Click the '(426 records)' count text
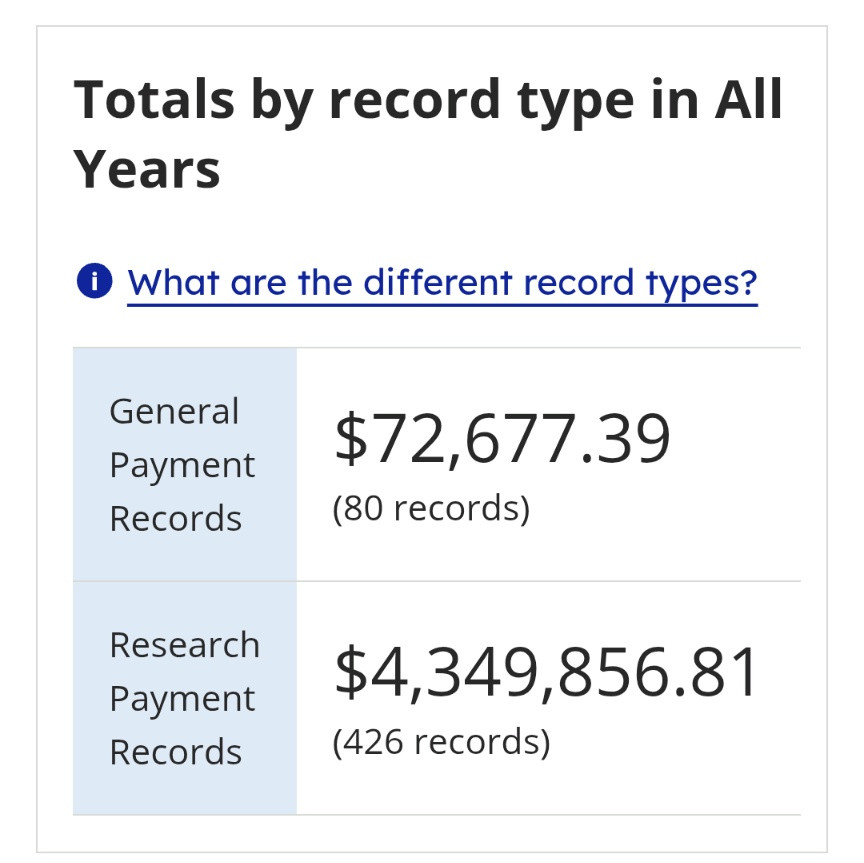 pyautogui.click(x=441, y=742)
